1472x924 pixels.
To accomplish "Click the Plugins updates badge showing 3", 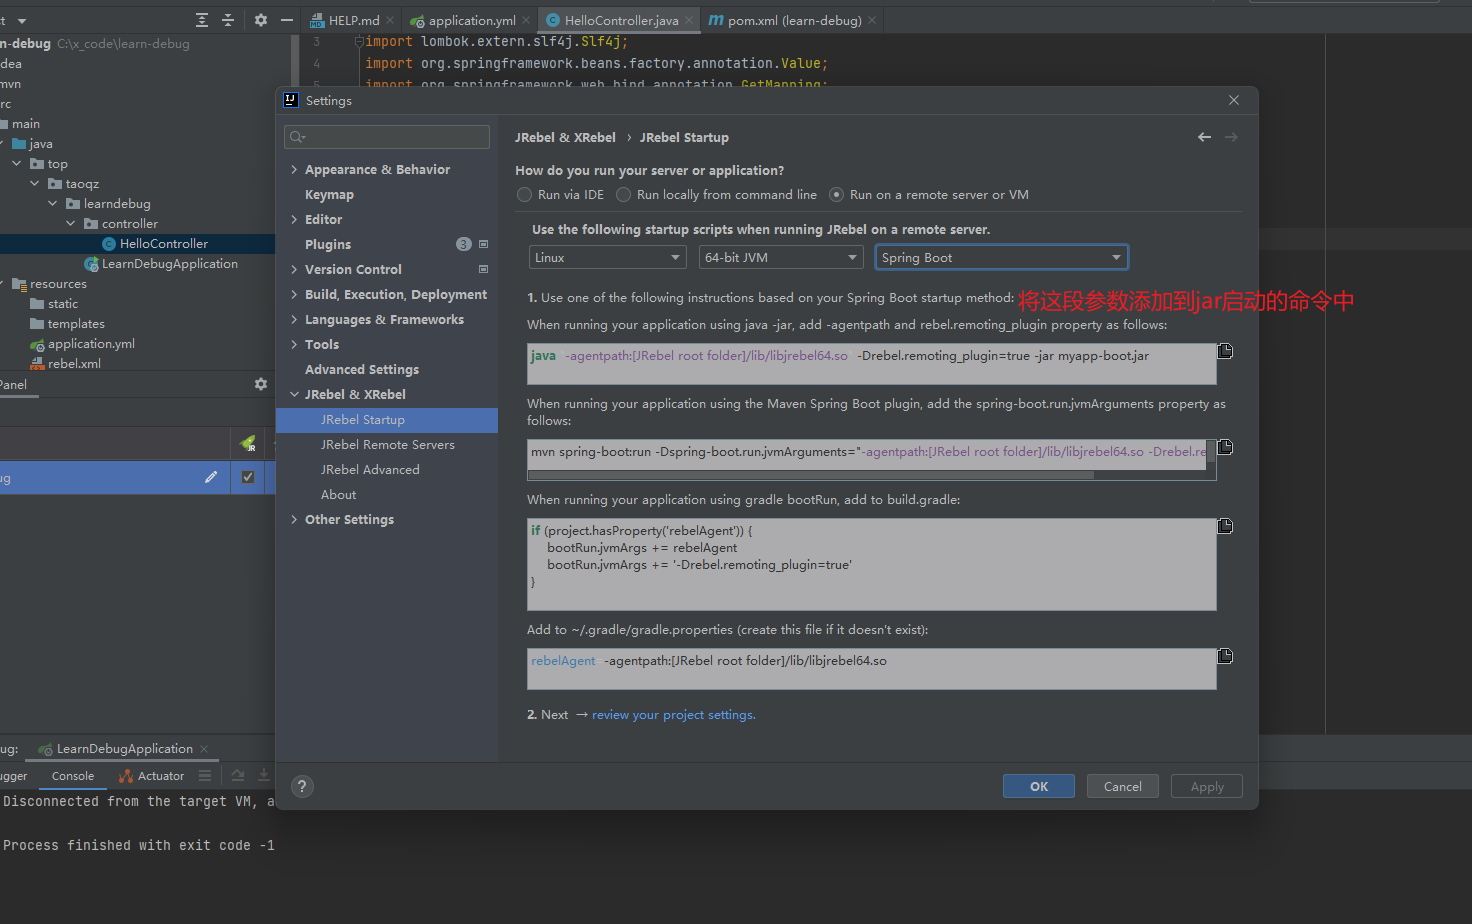I will point(464,244).
